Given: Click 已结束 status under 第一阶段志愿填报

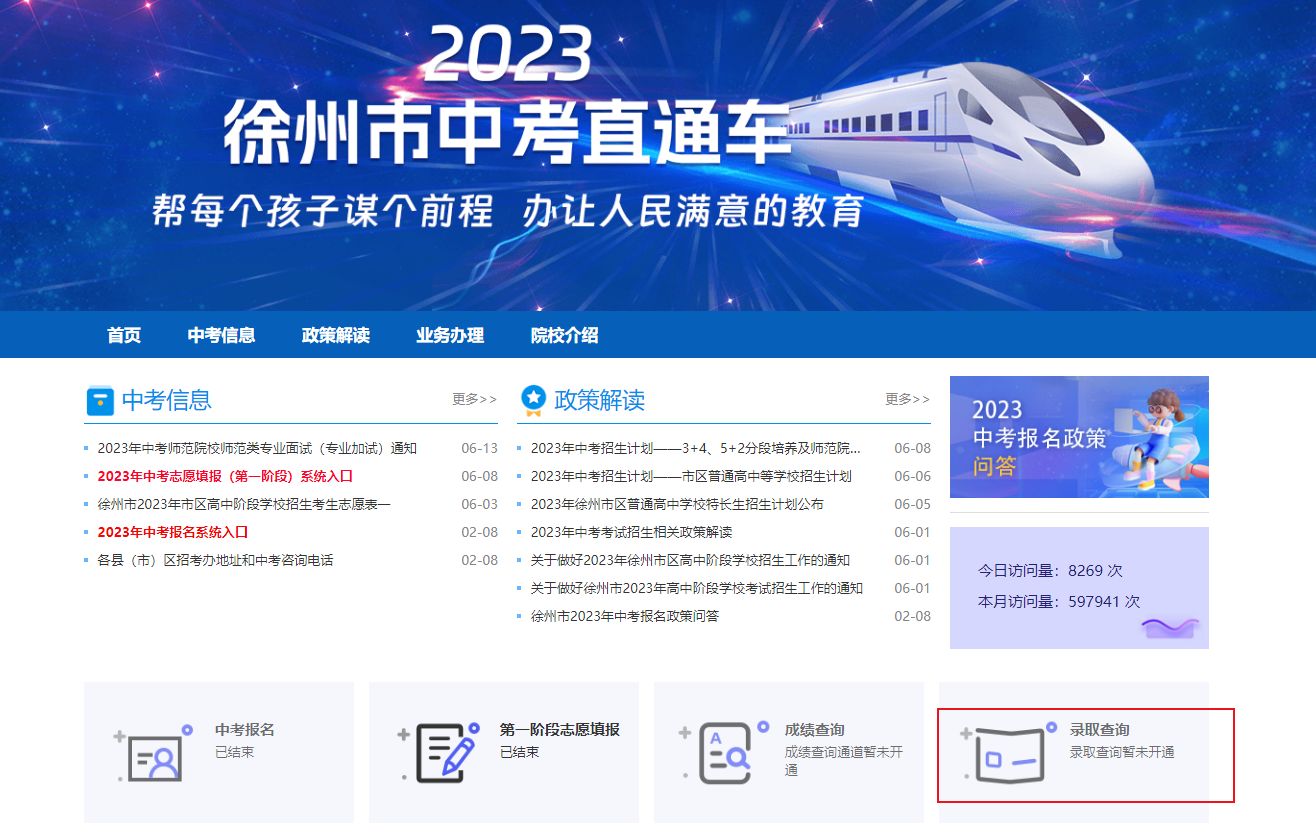Looking at the screenshot, I should (x=520, y=752).
